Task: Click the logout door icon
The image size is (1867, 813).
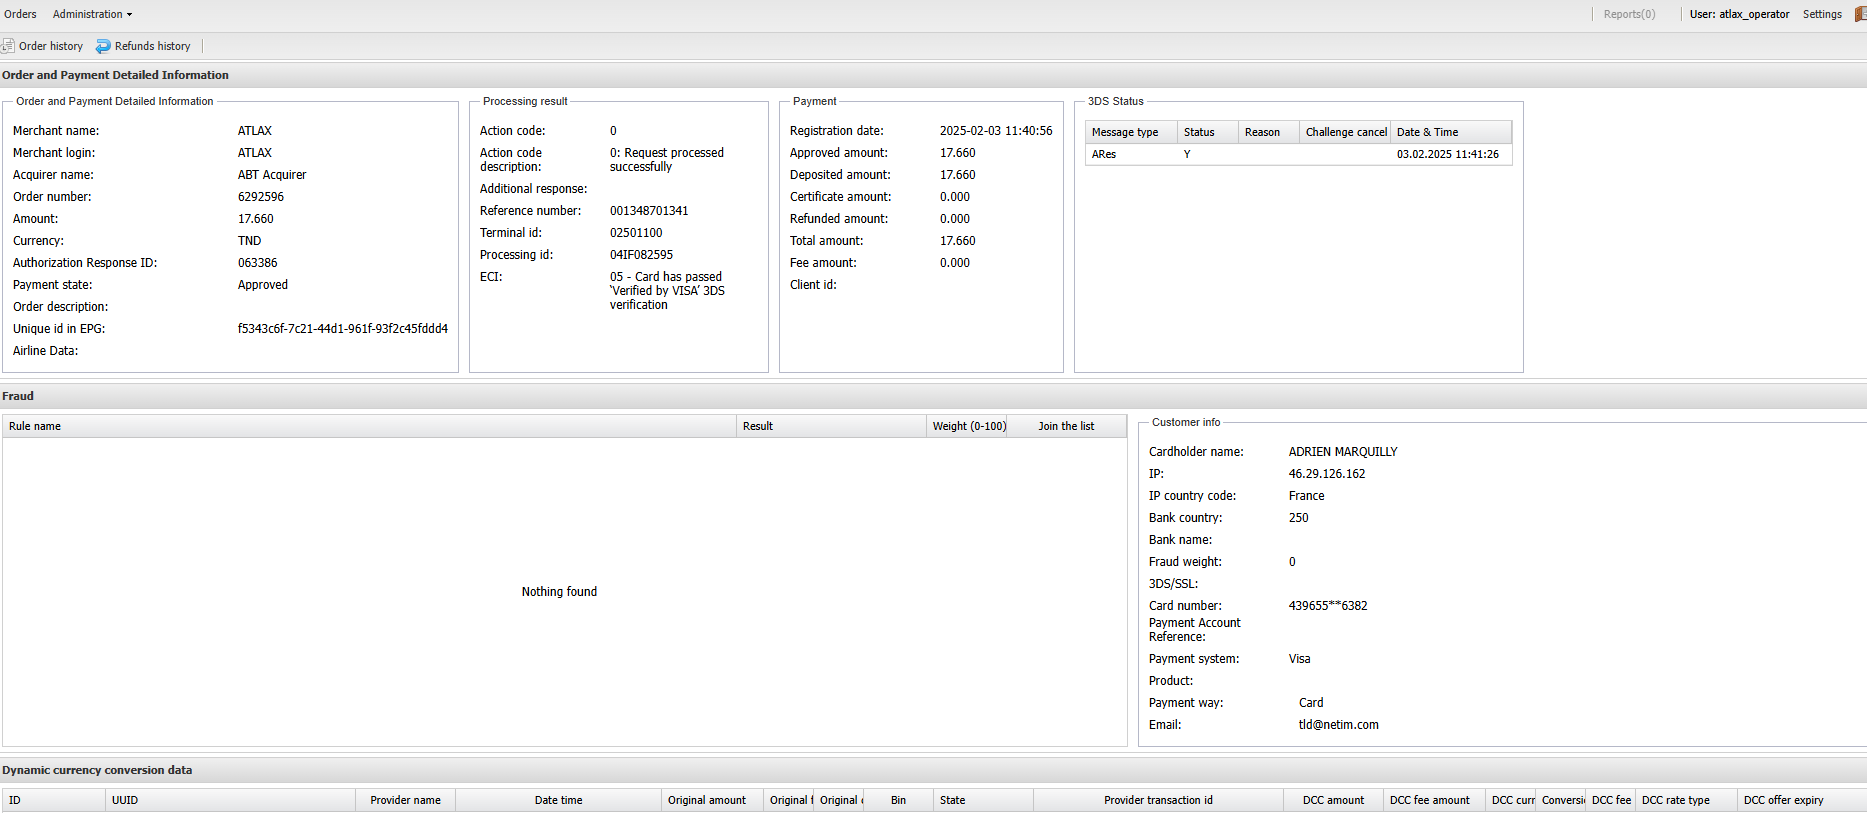Action: click(1860, 14)
